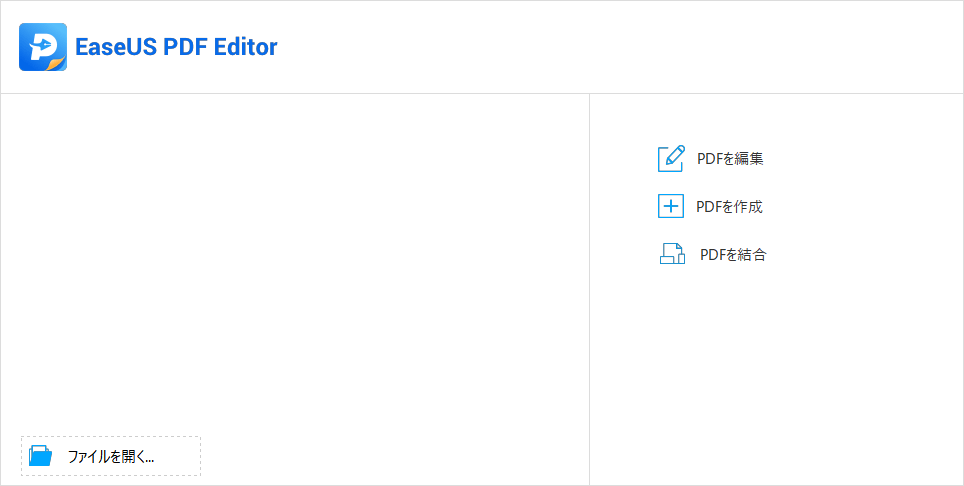Screen dimensions: 964x486
Task: Click the characters 作成 in the create option
Action: pyautogui.click(x=749, y=207)
